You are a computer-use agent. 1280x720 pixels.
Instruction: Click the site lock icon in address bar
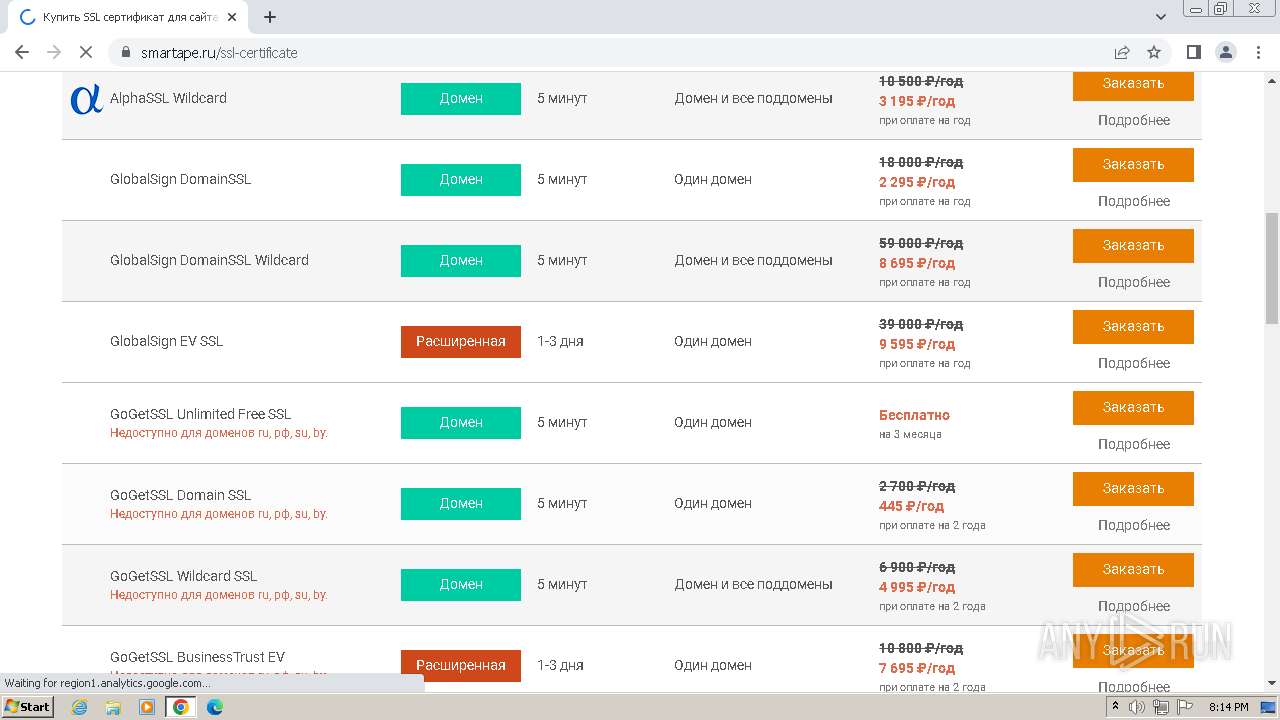point(126,53)
